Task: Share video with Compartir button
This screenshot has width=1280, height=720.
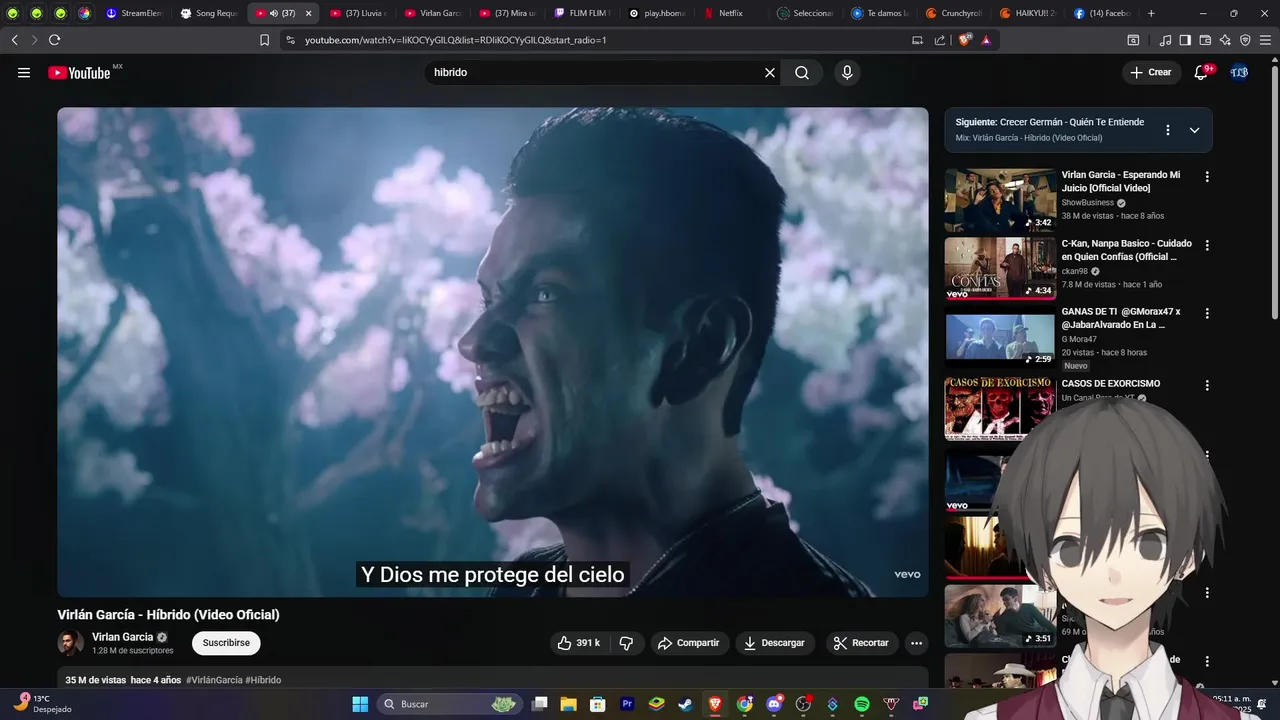Action: point(688,643)
